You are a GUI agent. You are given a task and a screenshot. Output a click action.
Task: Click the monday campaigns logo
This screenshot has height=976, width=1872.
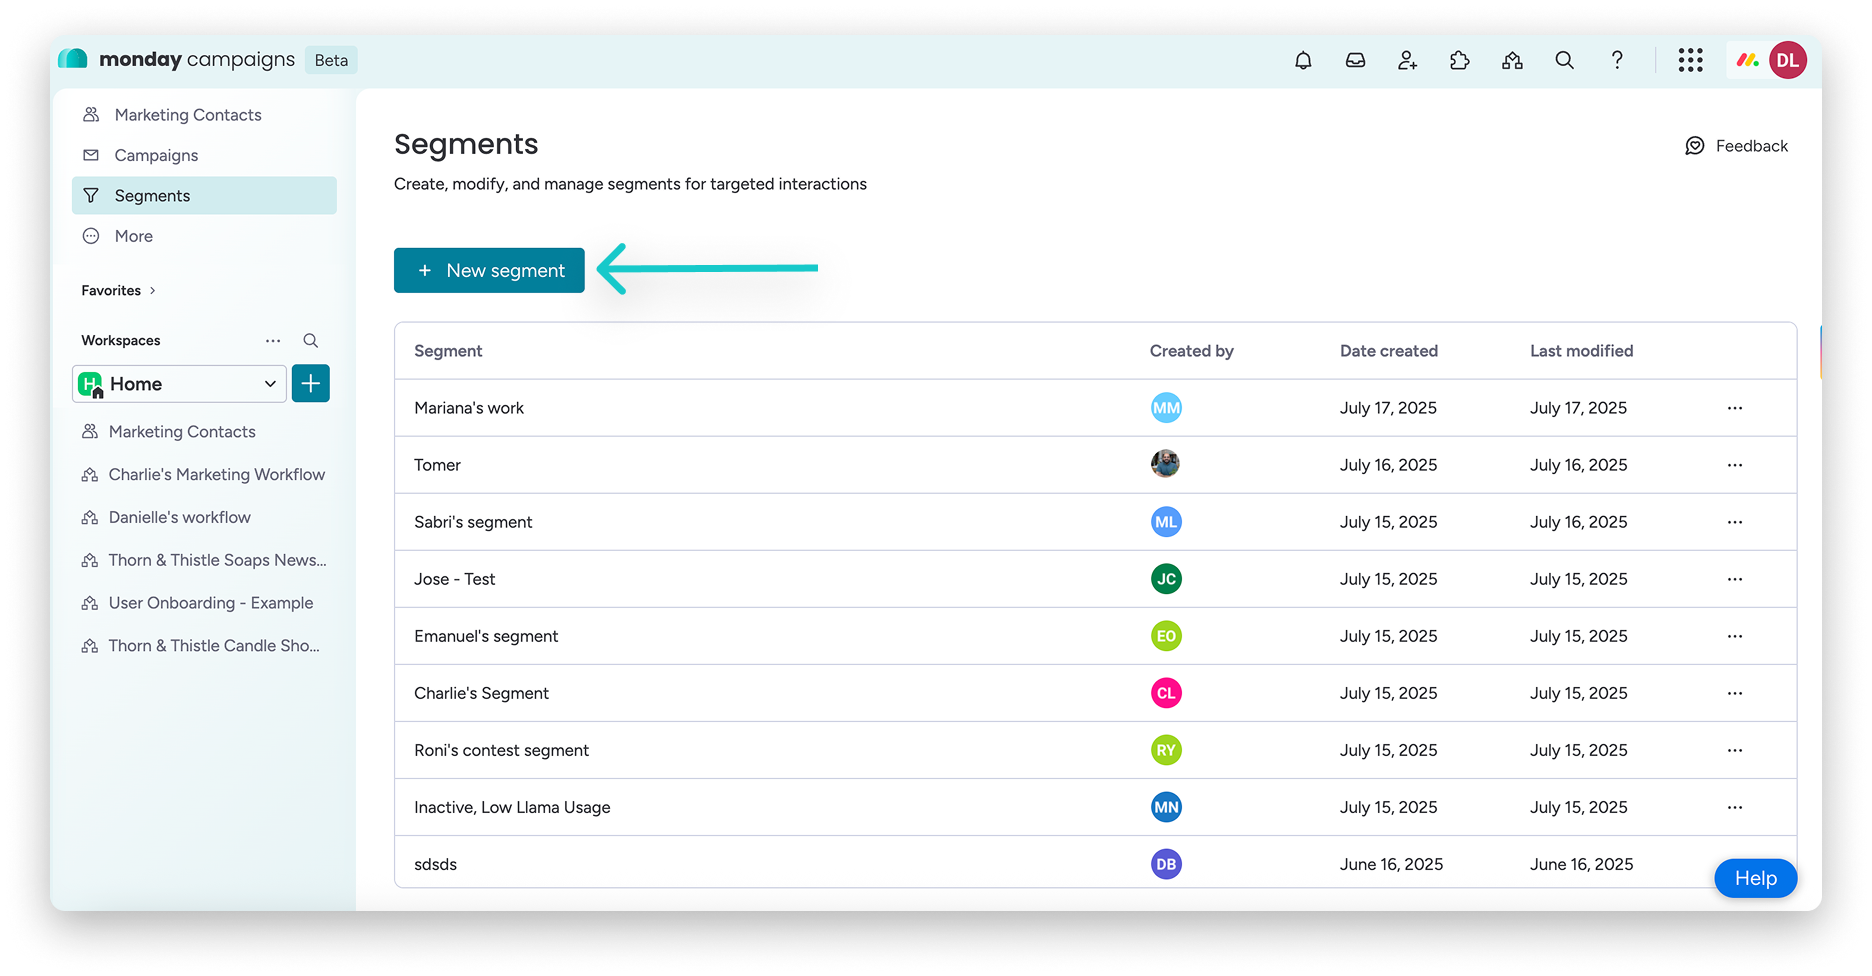177,59
